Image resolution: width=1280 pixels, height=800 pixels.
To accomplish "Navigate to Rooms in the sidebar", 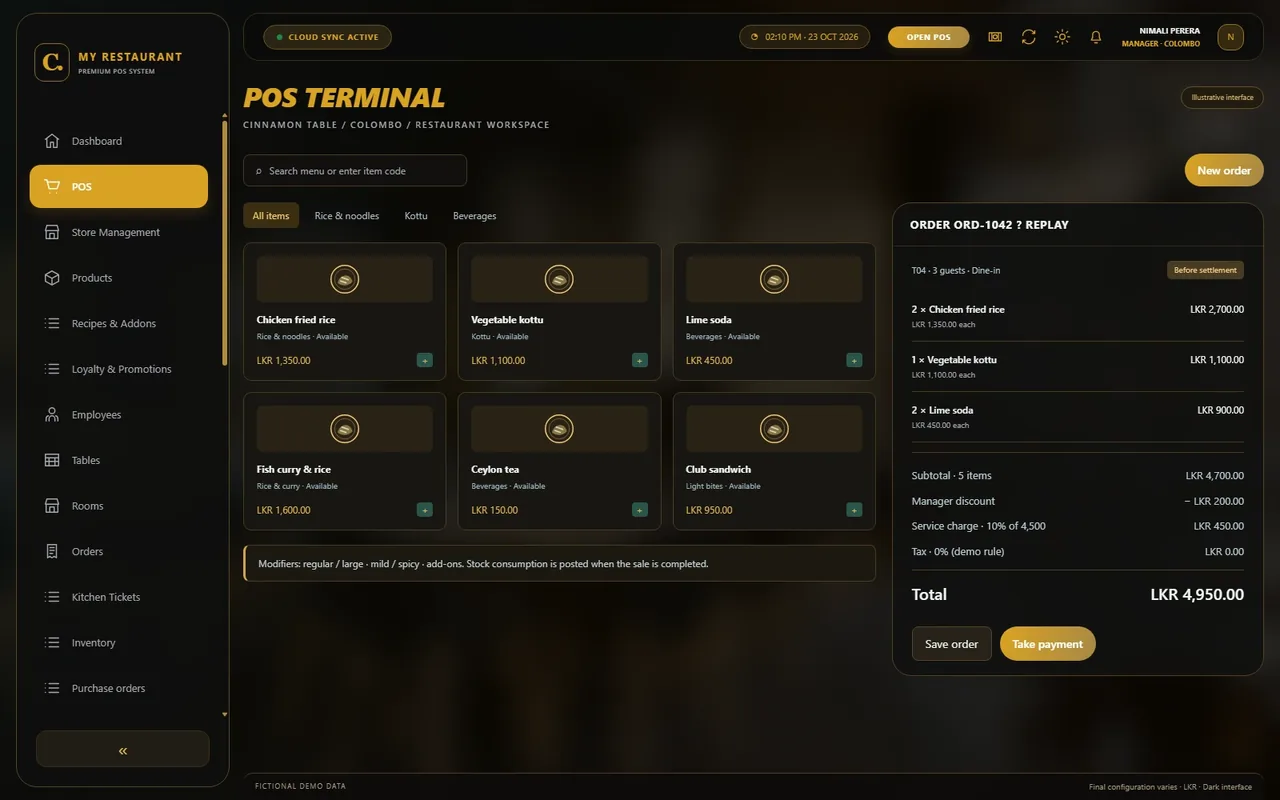I will point(119,506).
